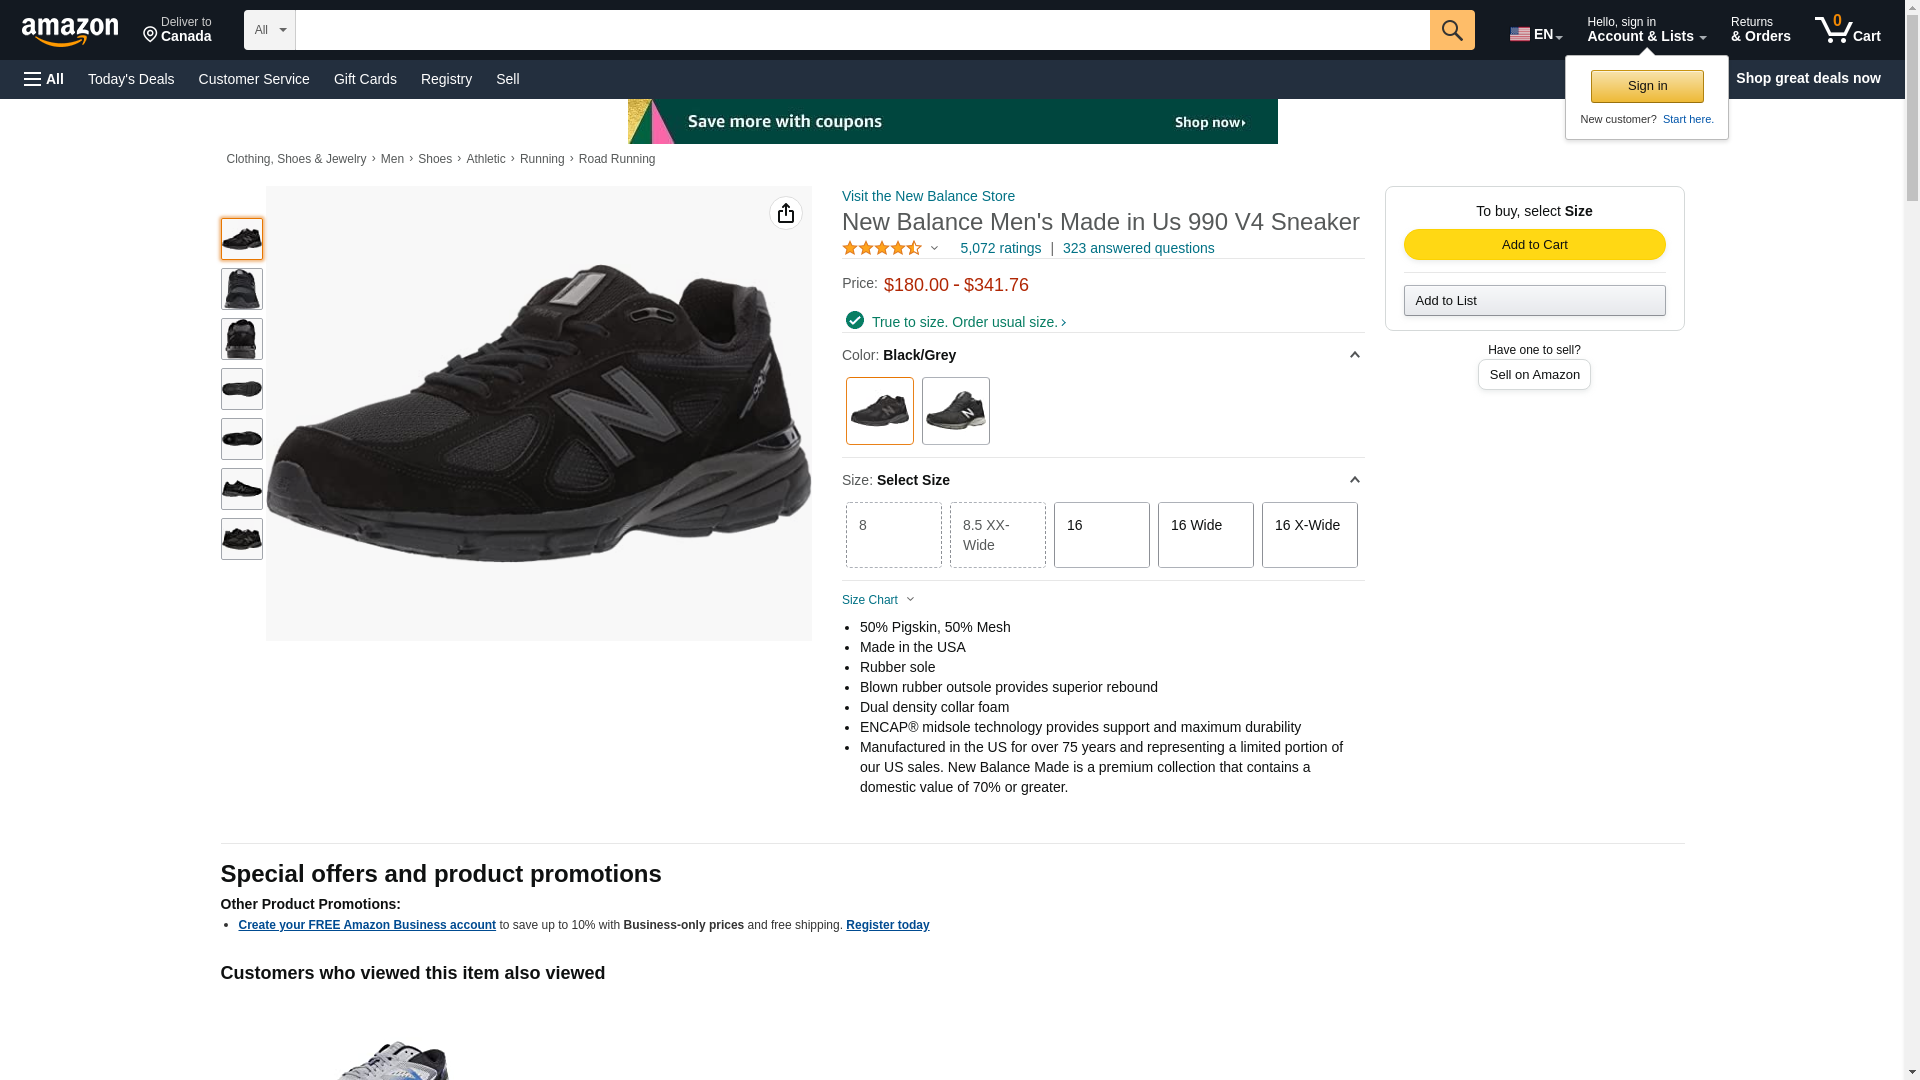1920x1080 pixels.
Task: Expand the Size Chart
Action: point(878,600)
